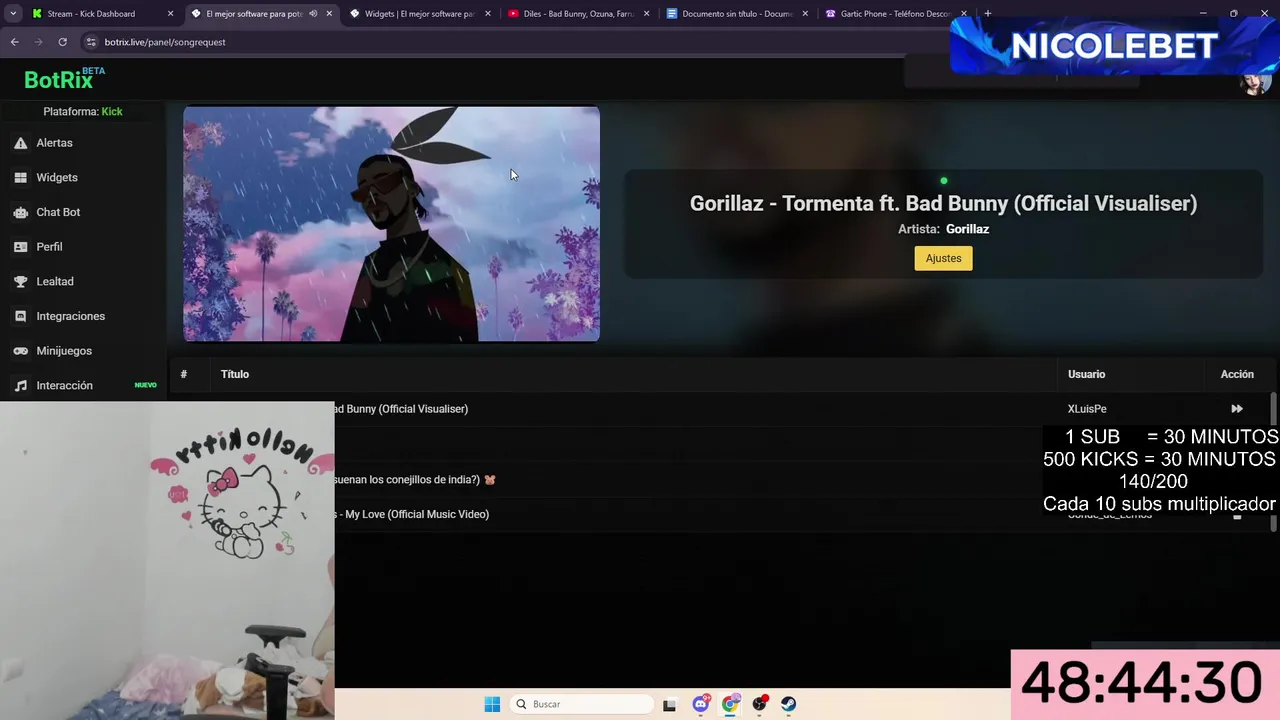View site information icon in address bar

pyautogui.click(x=91, y=42)
